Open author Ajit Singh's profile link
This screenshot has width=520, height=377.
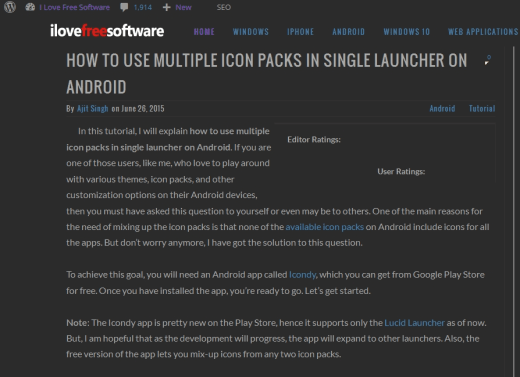pyautogui.click(x=93, y=109)
